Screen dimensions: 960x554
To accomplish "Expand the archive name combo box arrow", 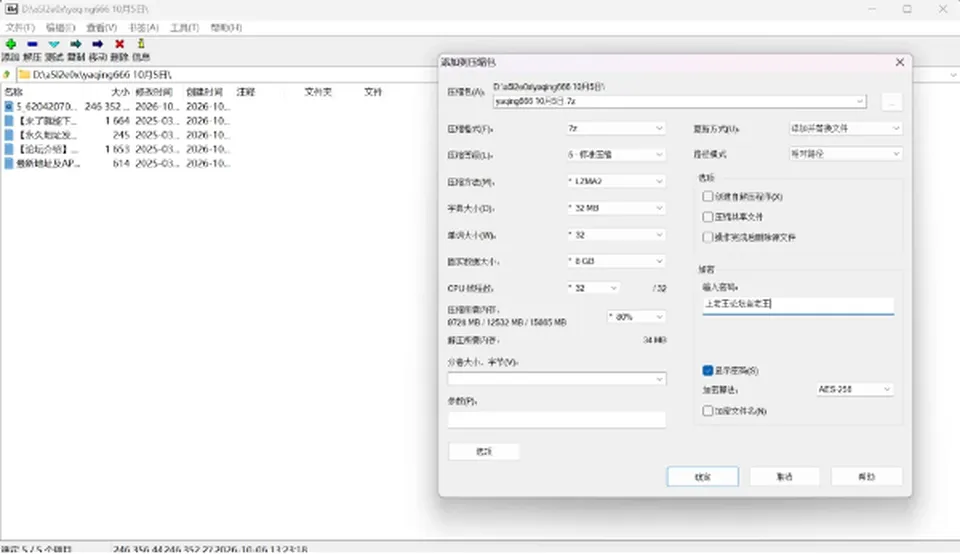I will click(860, 102).
